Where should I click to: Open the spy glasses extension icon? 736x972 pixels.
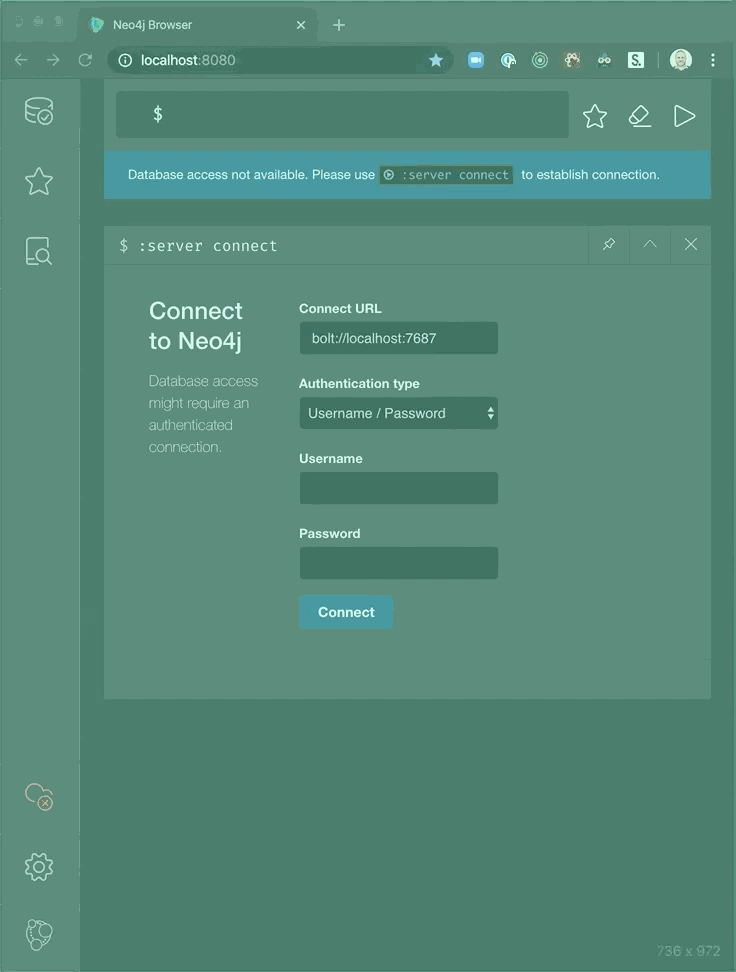tap(604, 60)
